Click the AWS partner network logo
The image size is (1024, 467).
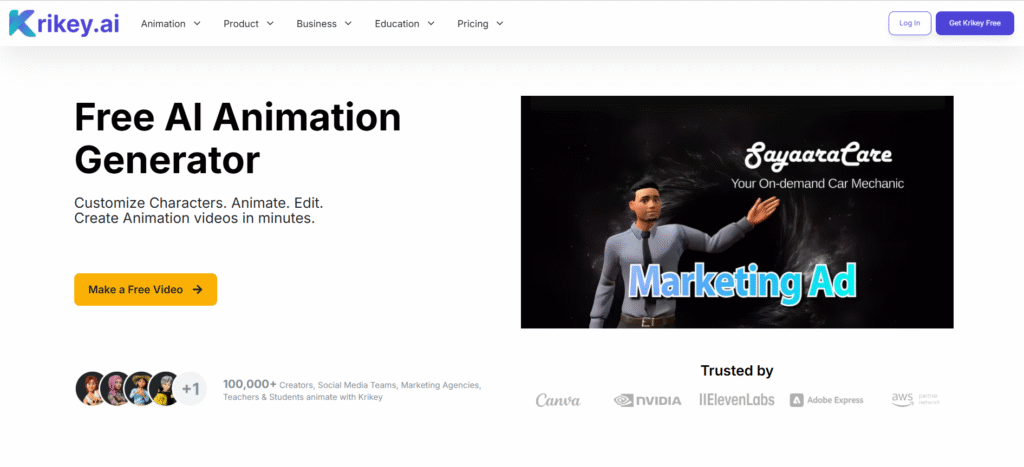click(x=915, y=399)
